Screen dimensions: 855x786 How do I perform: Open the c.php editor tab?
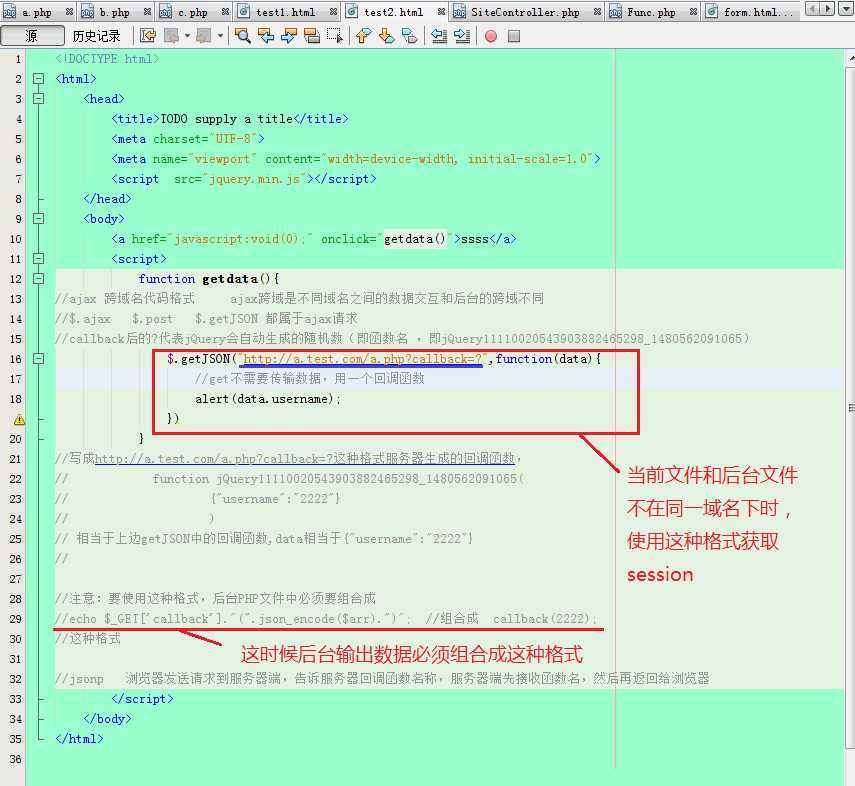(192, 12)
